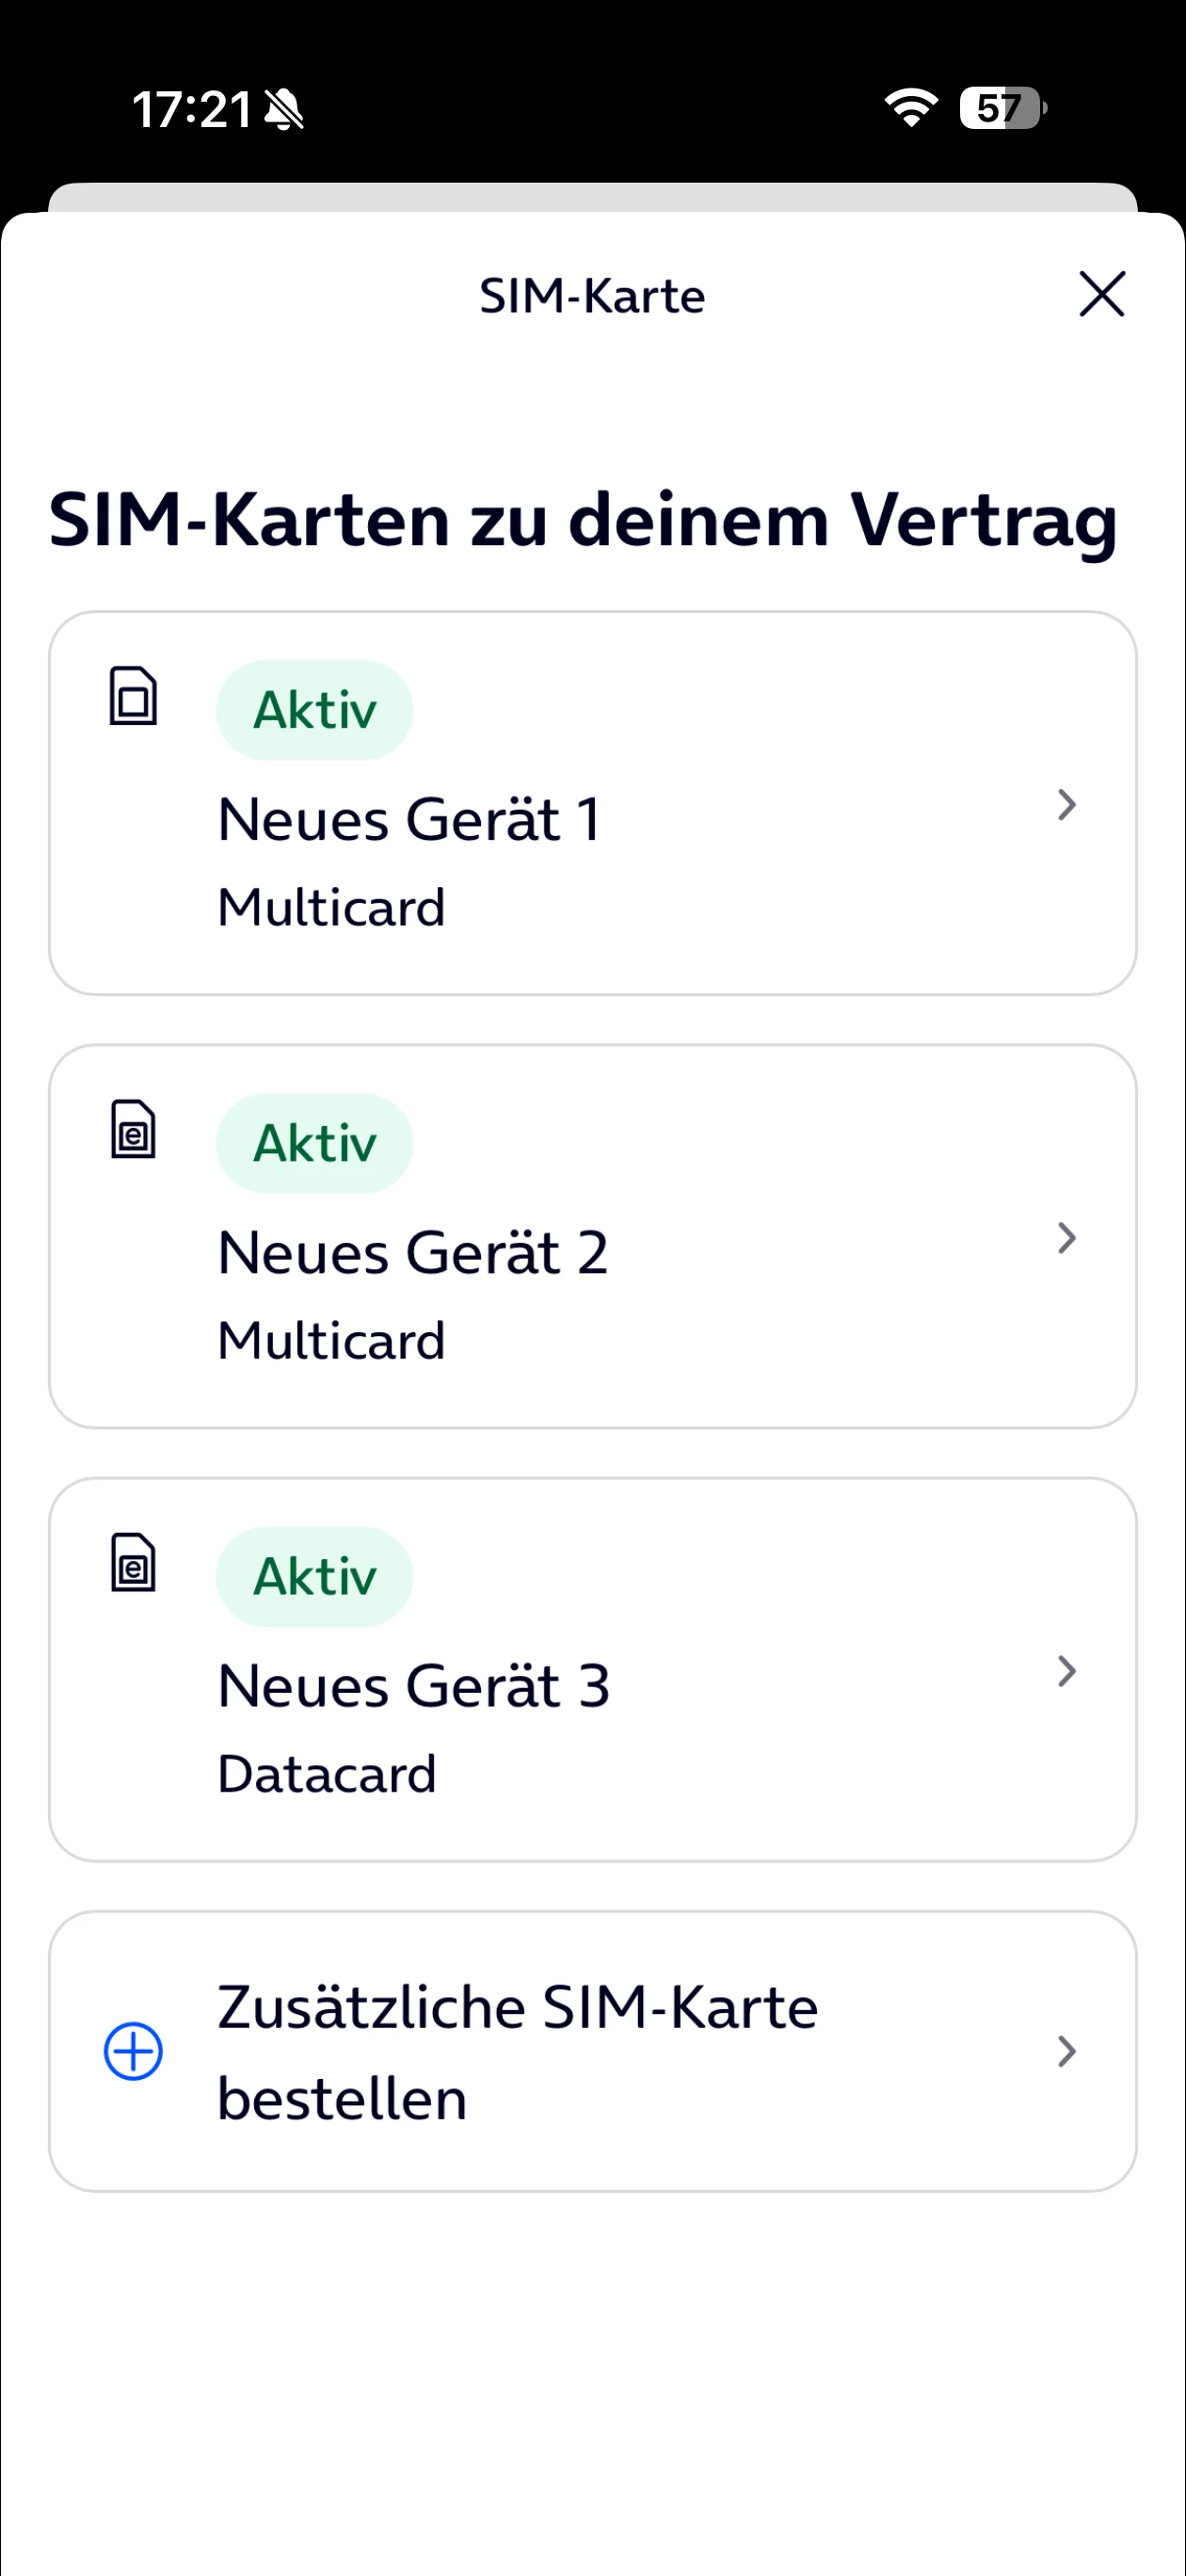Open the Neues Gerät 2 Multicard entry
1186x2576 pixels.
(593, 1236)
